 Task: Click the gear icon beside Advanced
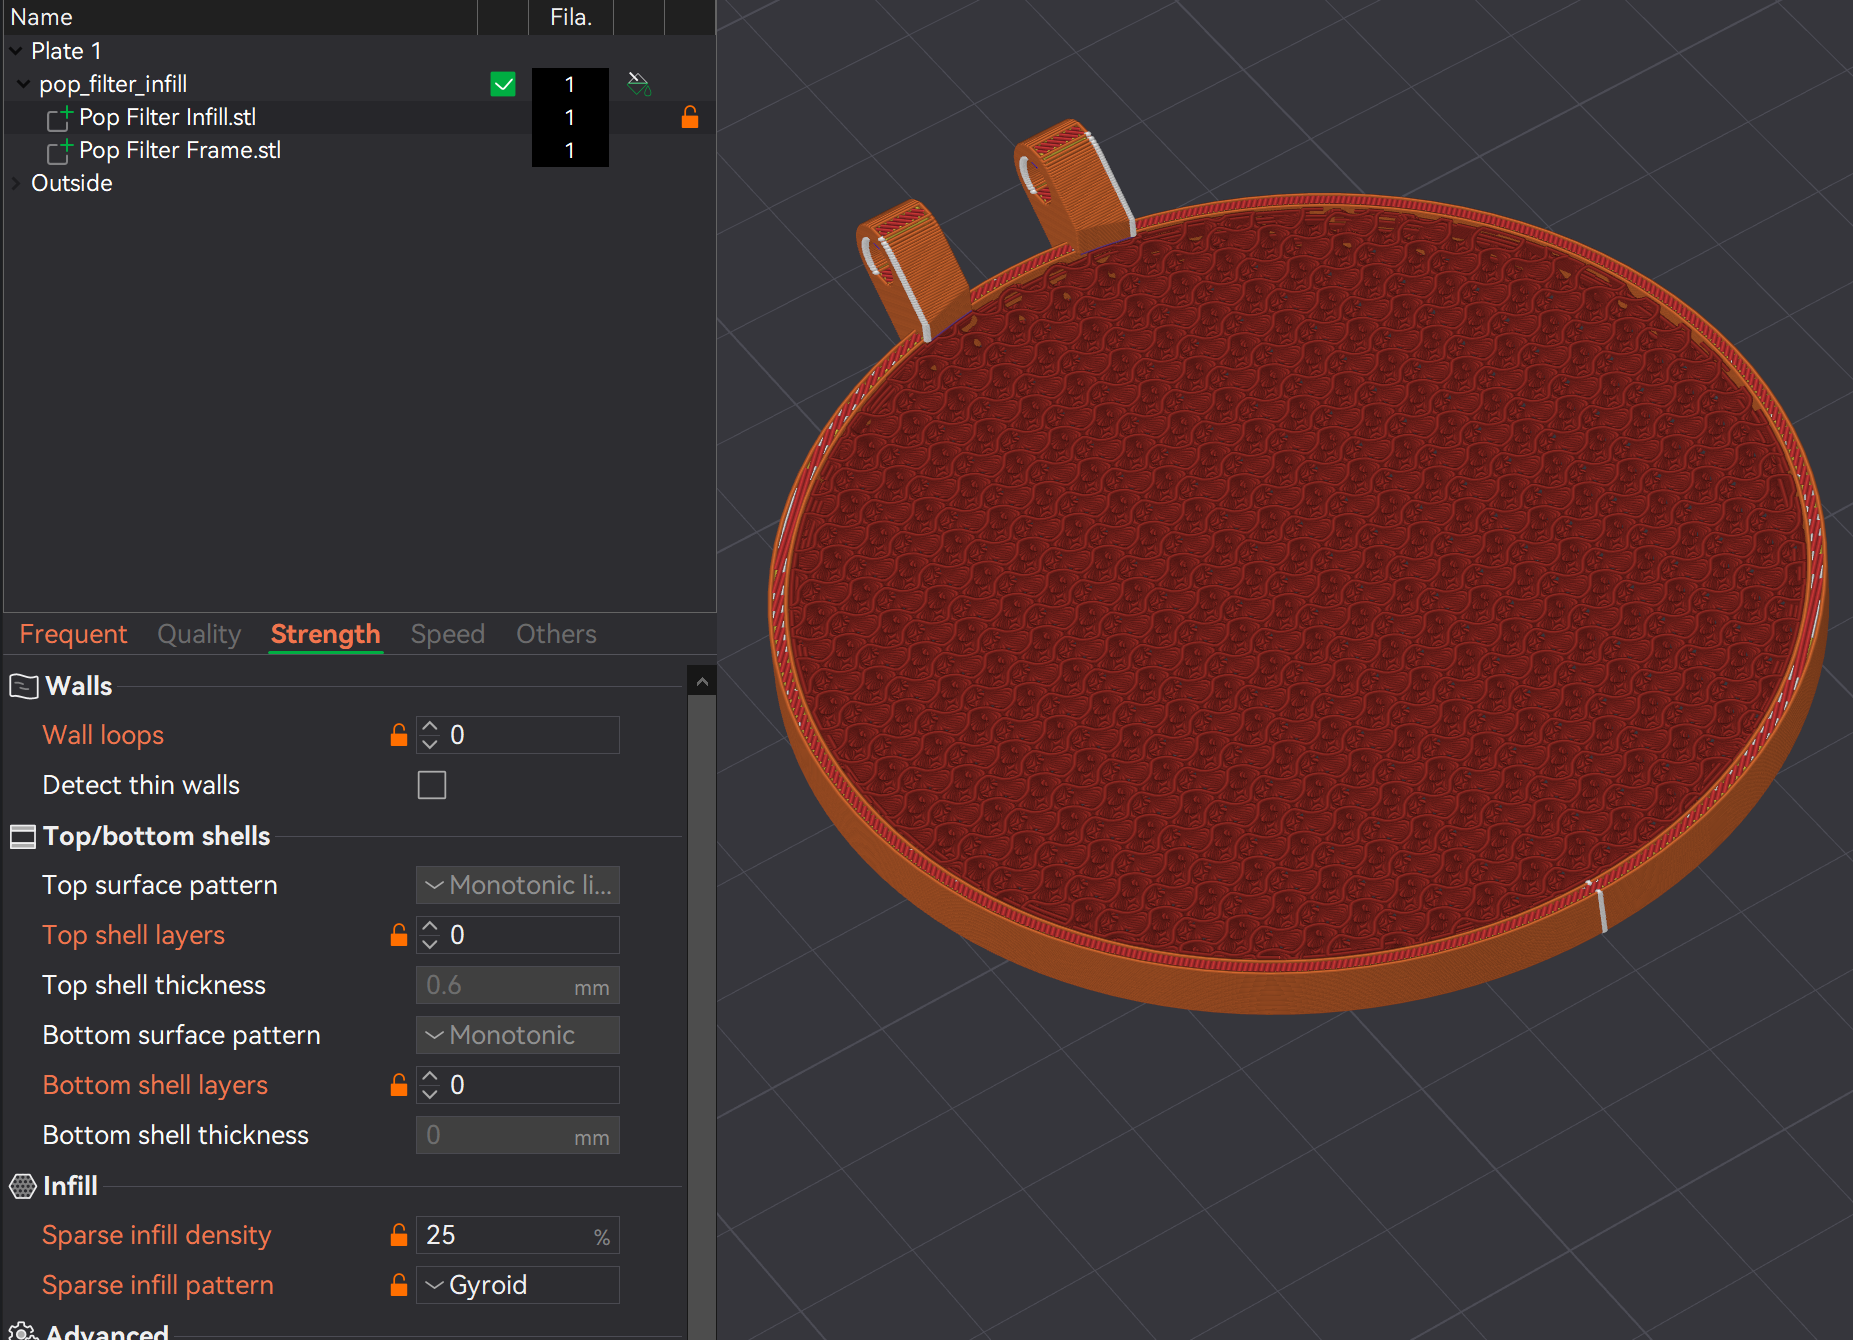pyautogui.click(x=22, y=1331)
